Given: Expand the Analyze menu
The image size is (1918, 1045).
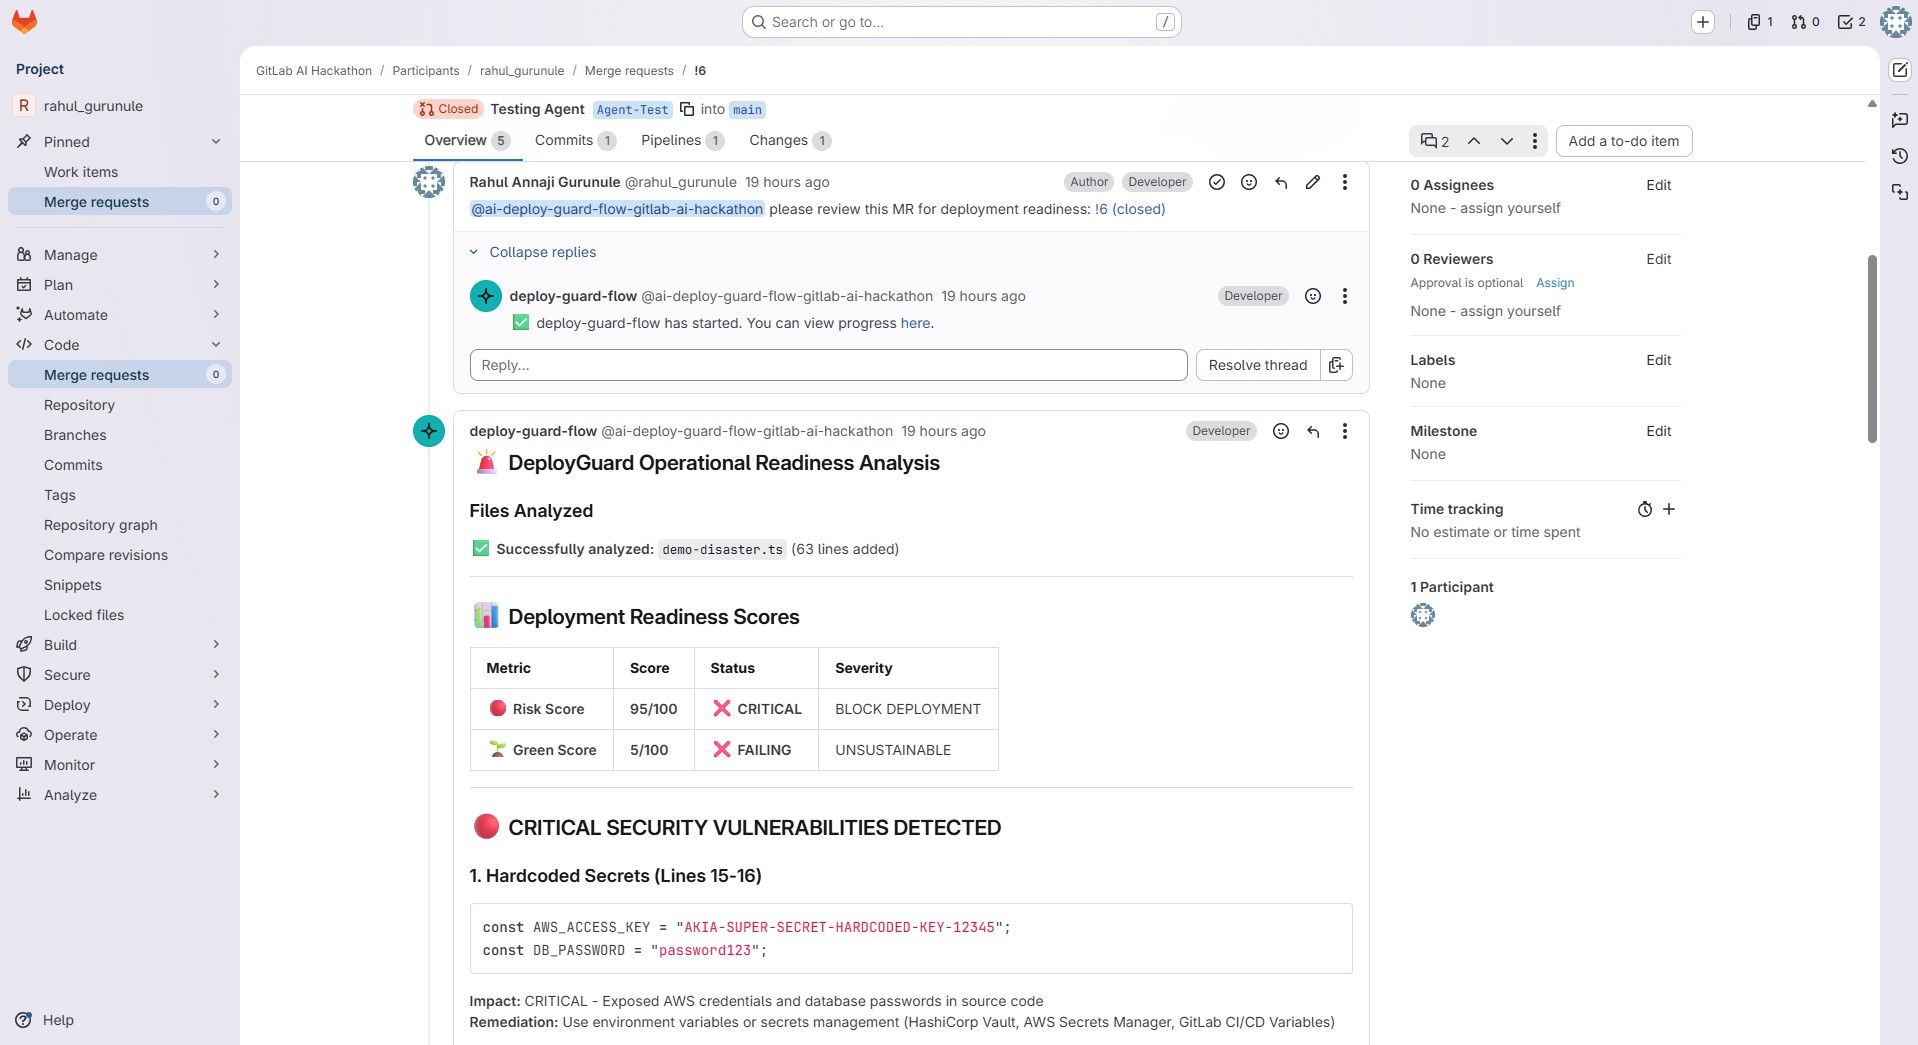Looking at the screenshot, I should click(x=120, y=795).
